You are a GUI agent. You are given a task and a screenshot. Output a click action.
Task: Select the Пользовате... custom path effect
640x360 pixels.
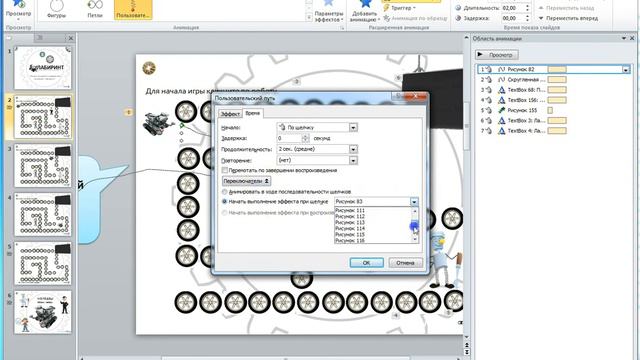click(x=133, y=10)
